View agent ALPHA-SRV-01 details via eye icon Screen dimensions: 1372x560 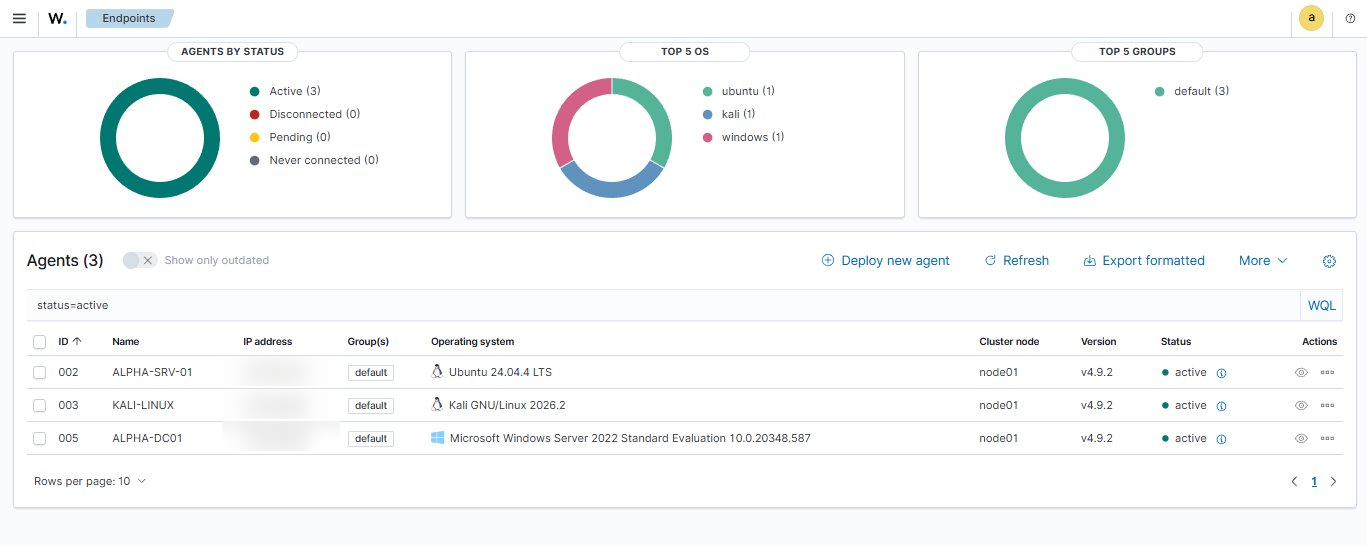[1301, 372]
